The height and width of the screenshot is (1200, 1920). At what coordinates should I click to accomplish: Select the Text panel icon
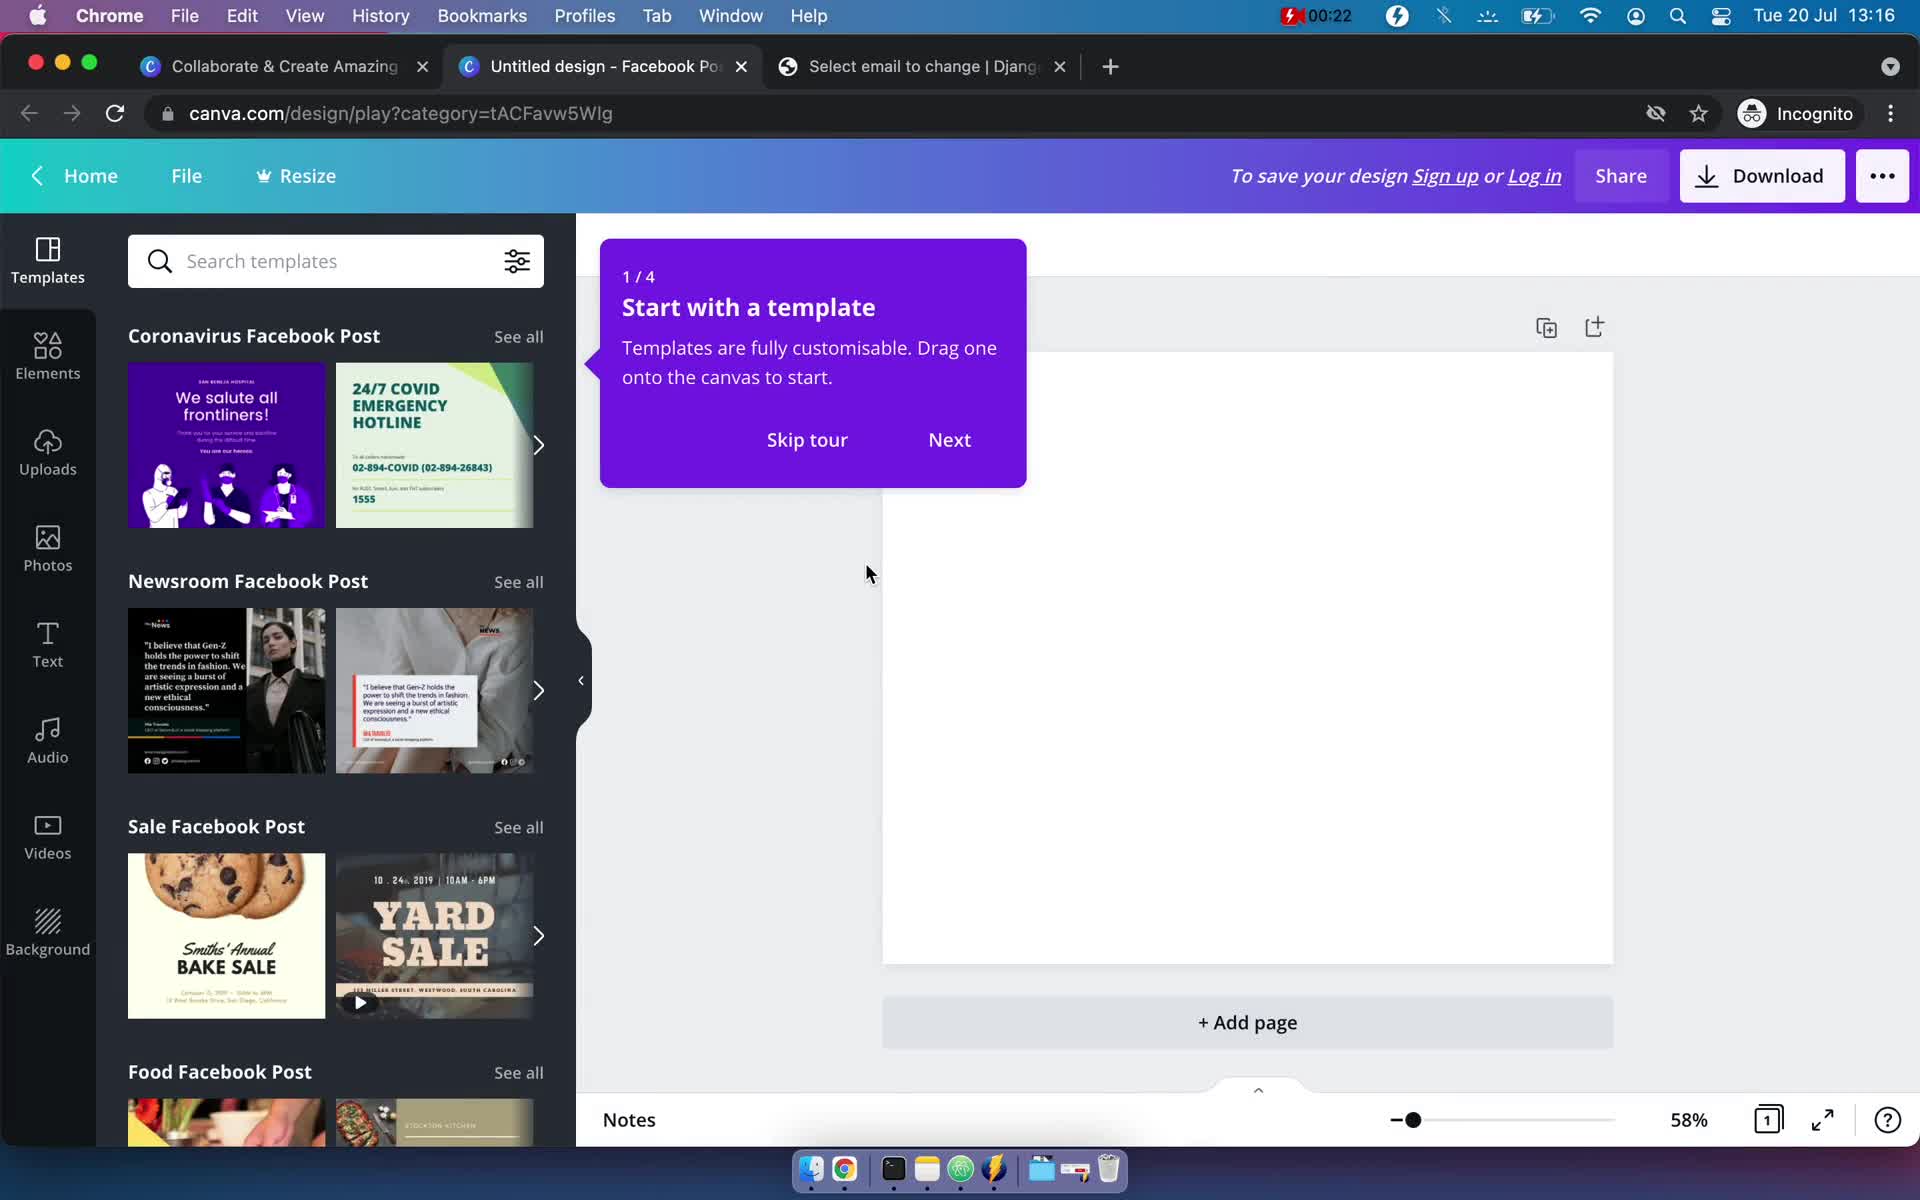pyautogui.click(x=48, y=644)
